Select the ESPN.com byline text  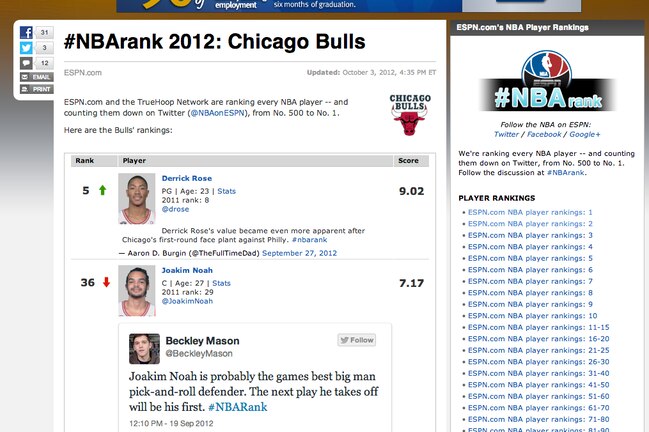click(x=83, y=73)
